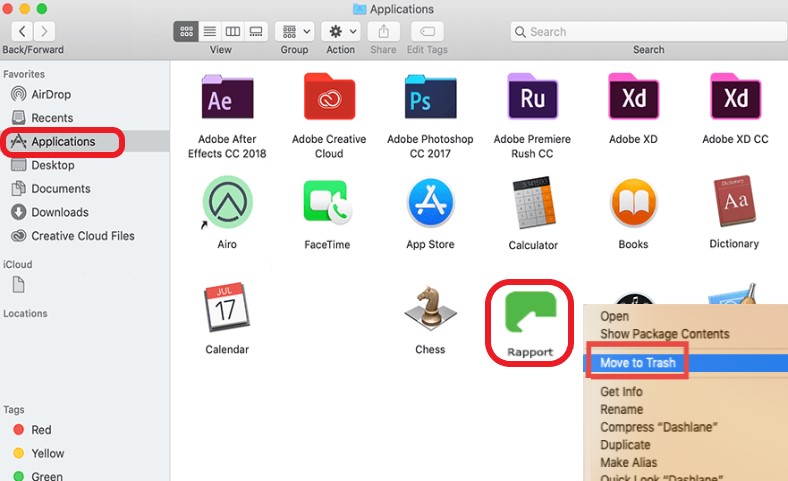
Task: Go forward with the Forward arrow
Action: [44, 31]
